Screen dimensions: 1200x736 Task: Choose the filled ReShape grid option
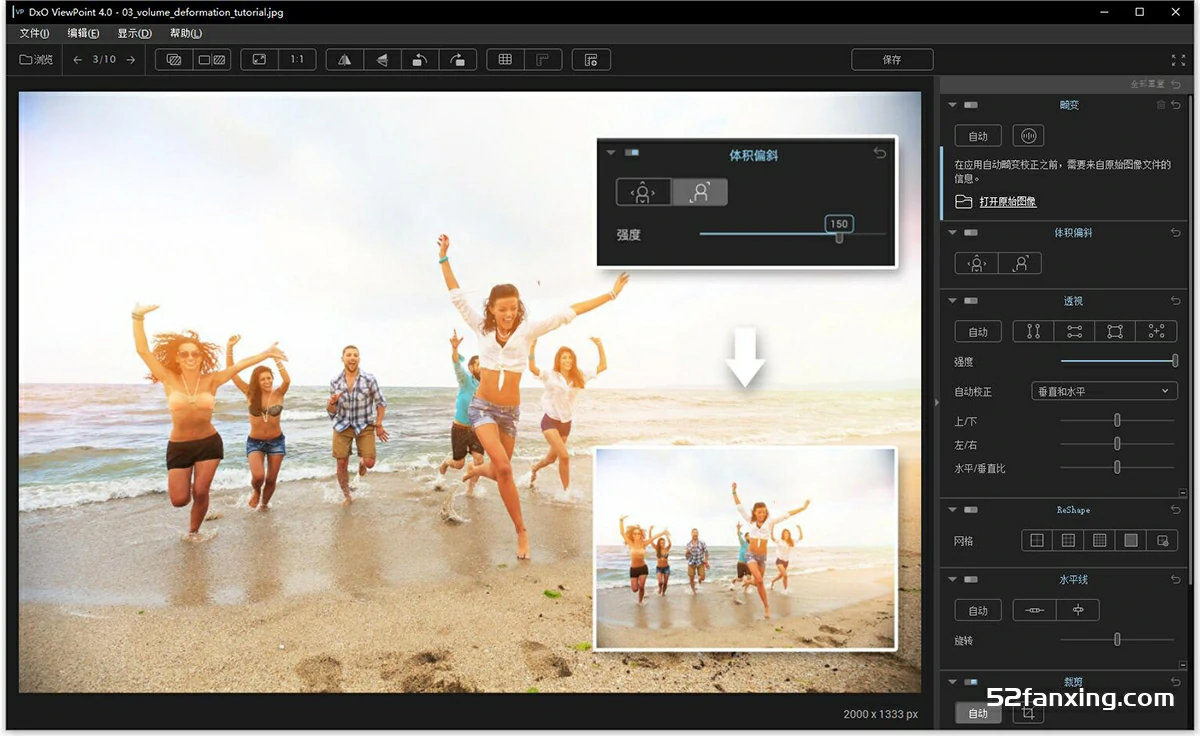pyautogui.click(x=1131, y=540)
